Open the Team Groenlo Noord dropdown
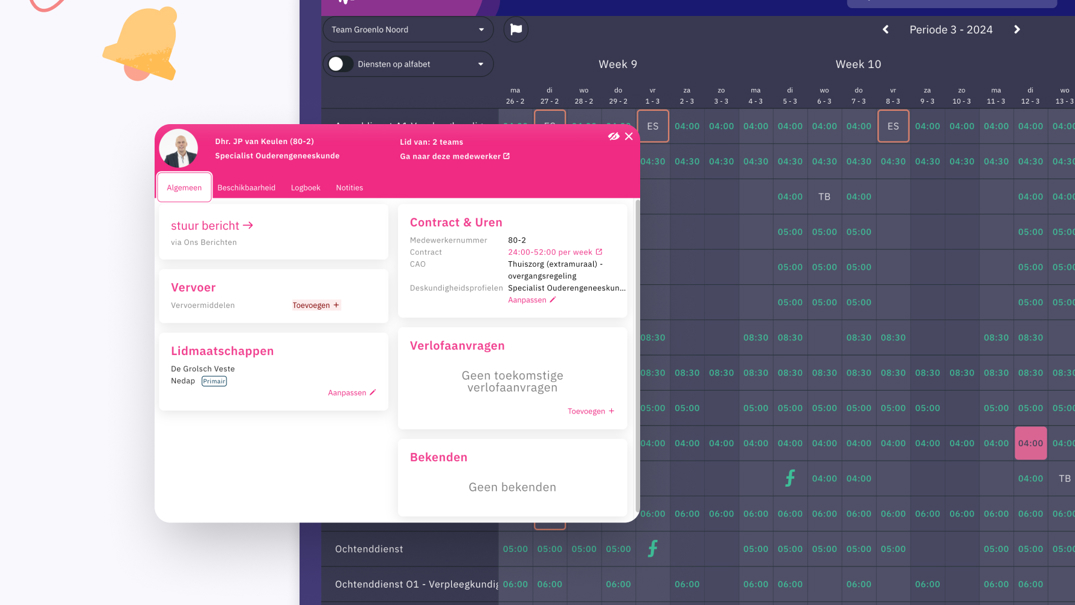The image size is (1075, 605). click(408, 30)
